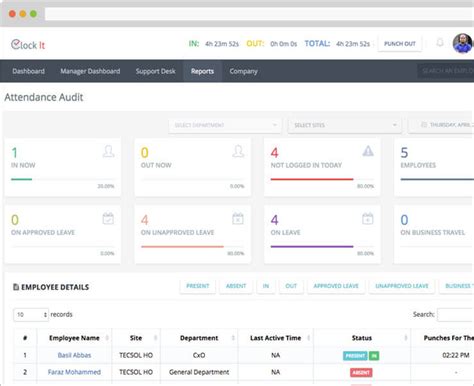Open the user profile avatar
The image size is (474, 386).
pyautogui.click(x=462, y=43)
